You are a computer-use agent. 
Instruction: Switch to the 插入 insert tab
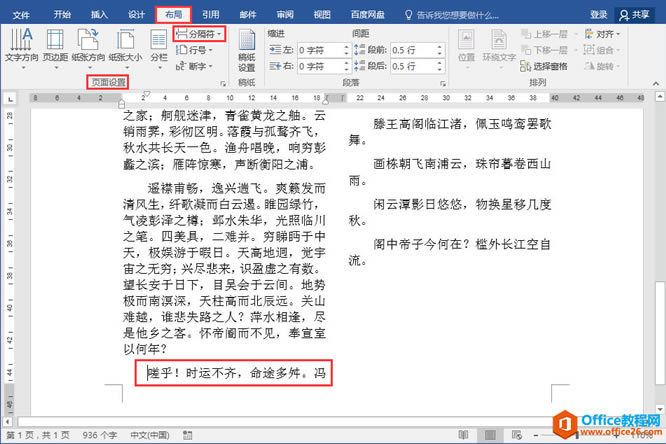99,14
